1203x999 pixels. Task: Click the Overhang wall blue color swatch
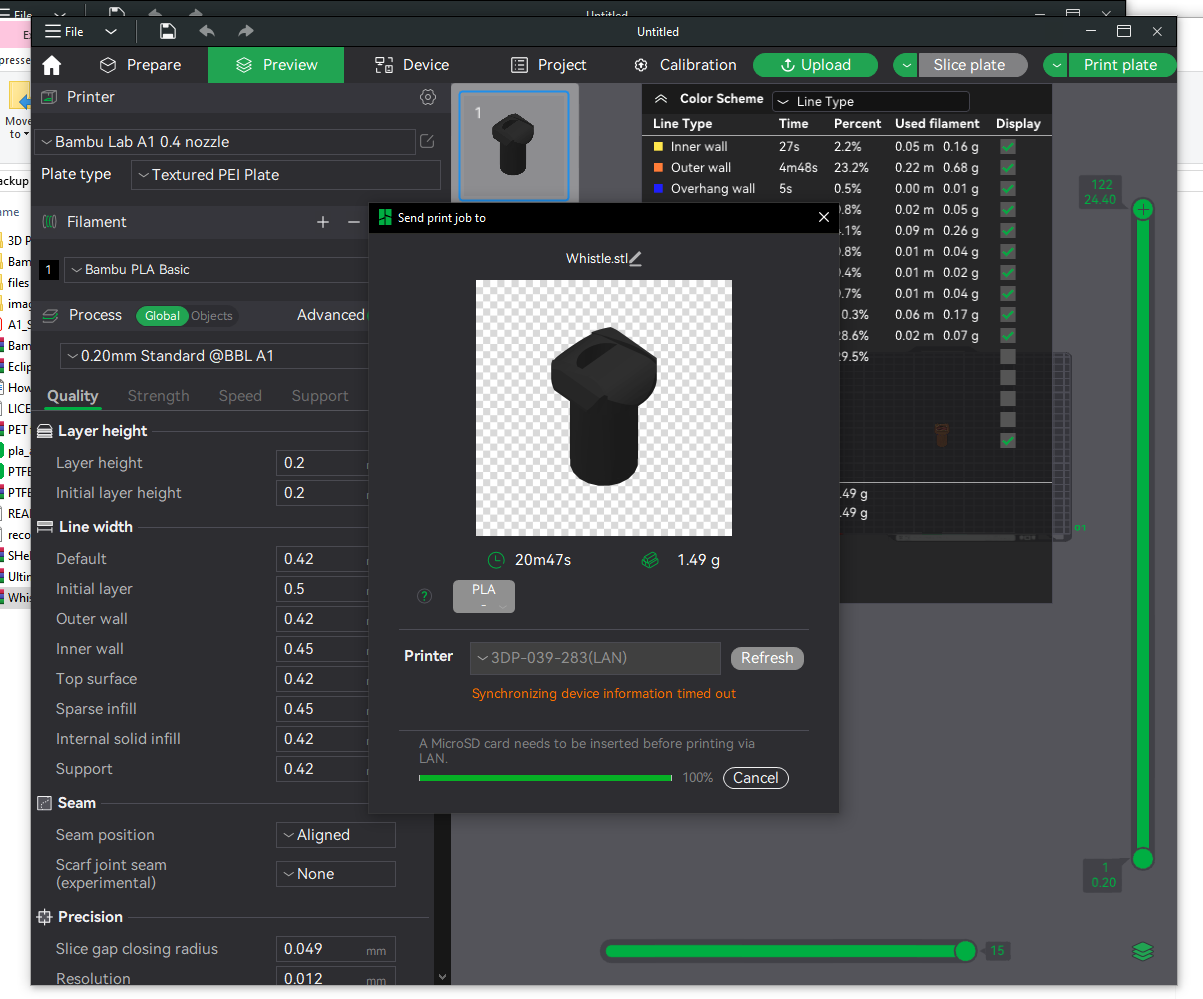point(658,189)
